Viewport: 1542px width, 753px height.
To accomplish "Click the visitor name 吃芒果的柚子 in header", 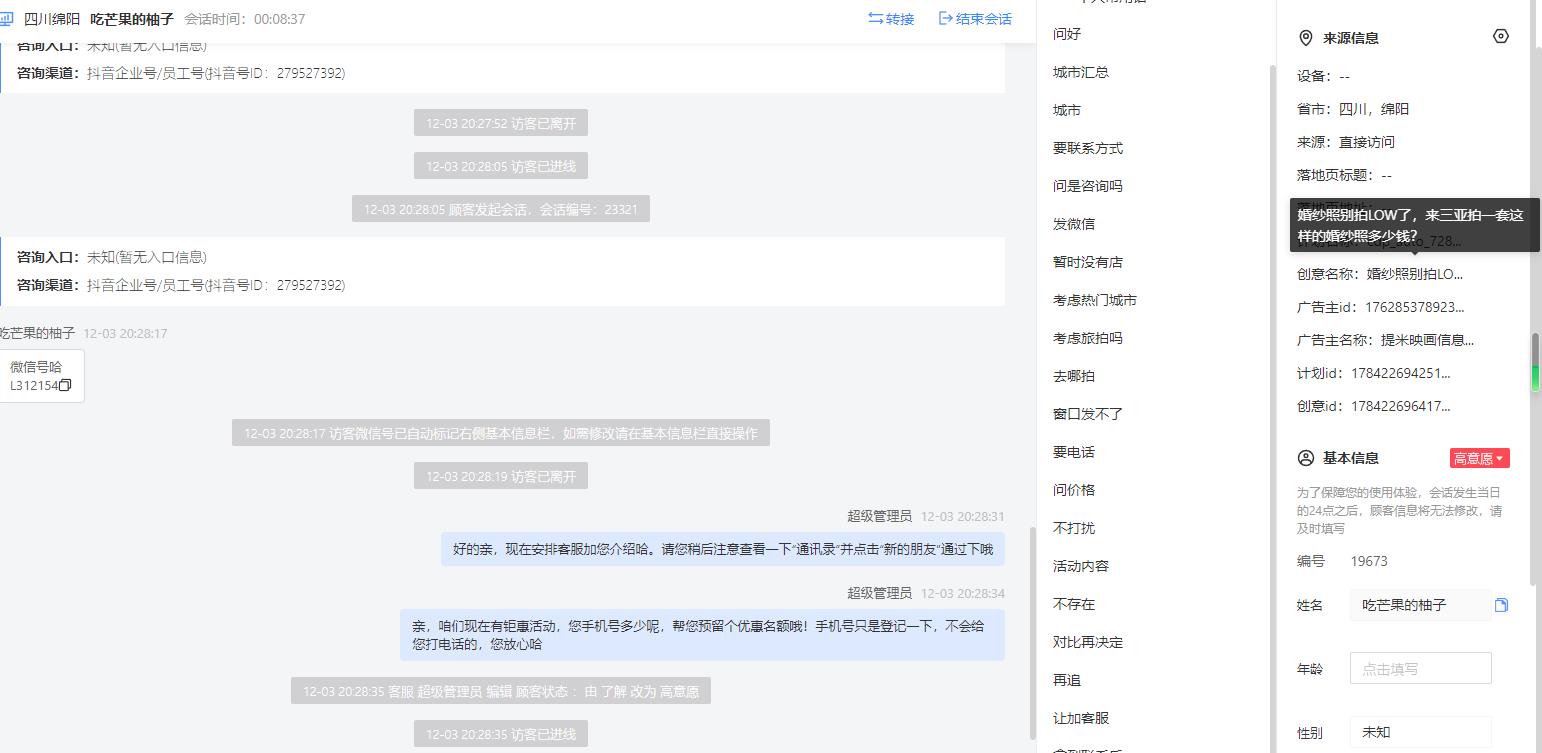I will [132, 19].
